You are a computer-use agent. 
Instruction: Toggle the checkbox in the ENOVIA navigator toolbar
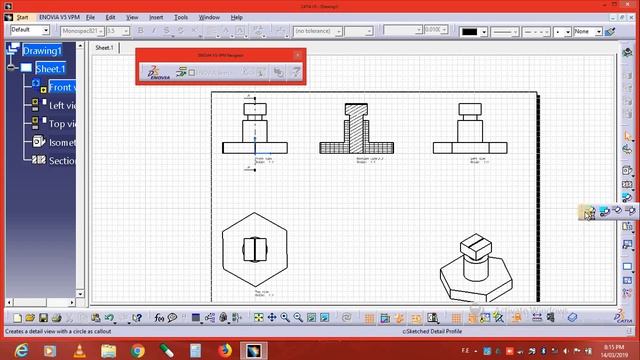[x=191, y=73]
